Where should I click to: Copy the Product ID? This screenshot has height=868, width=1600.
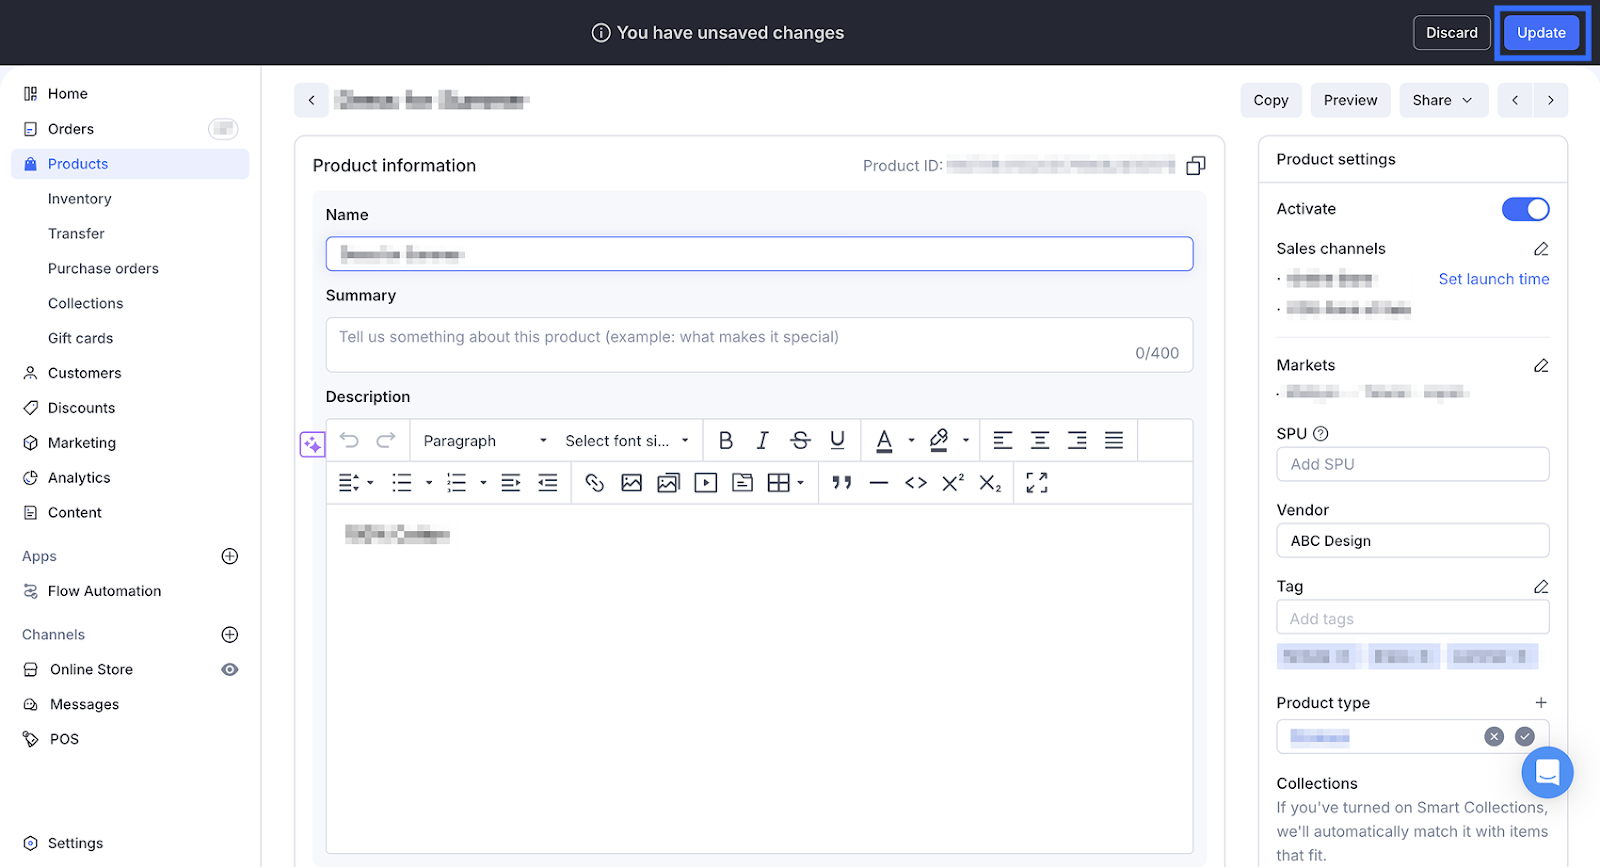[1195, 166]
